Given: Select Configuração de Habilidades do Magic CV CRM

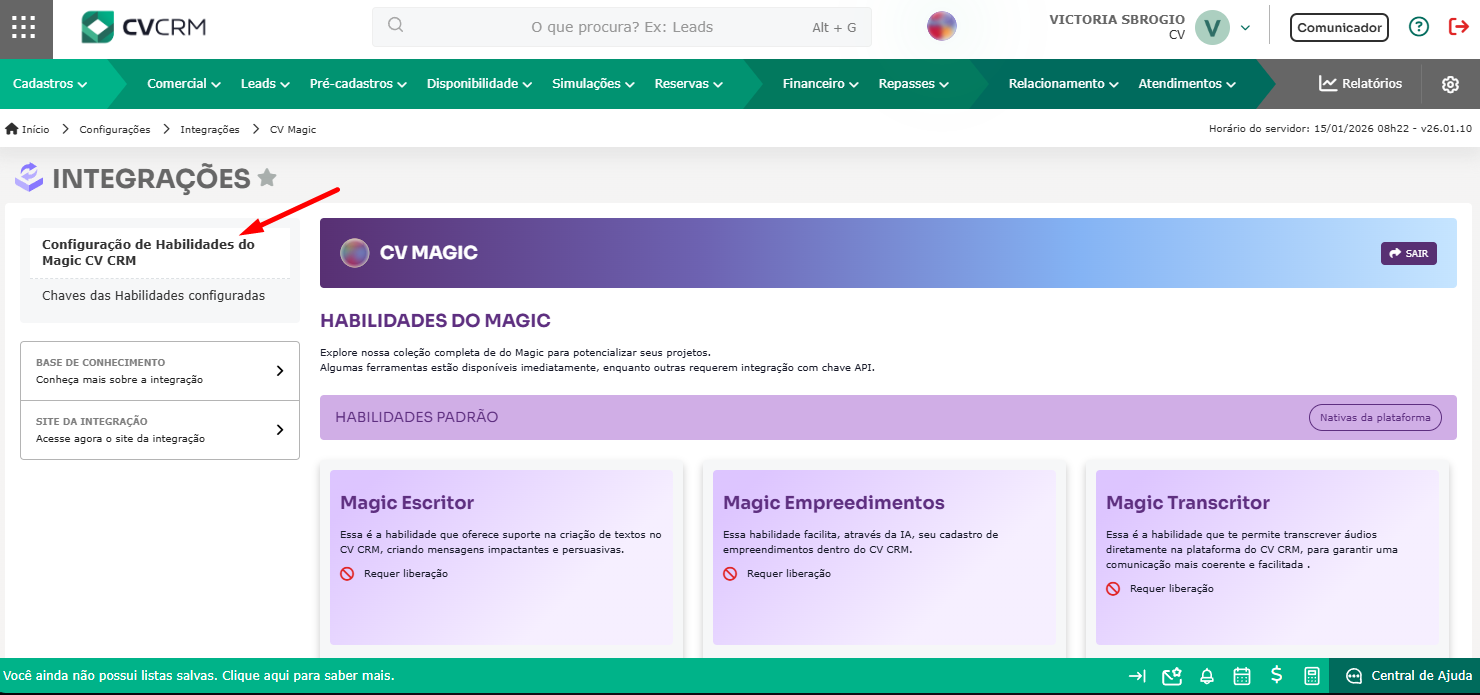Looking at the screenshot, I should pos(160,252).
